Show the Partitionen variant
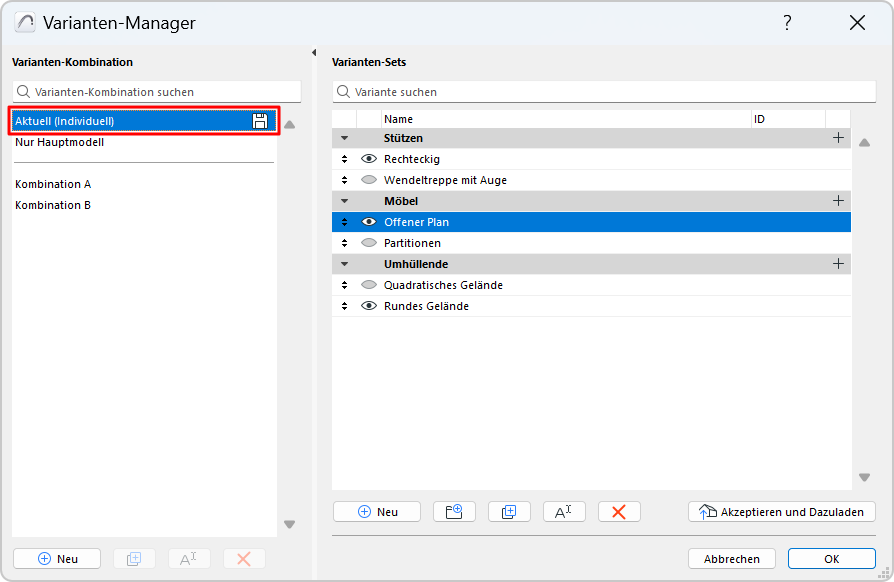This screenshot has width=894, height=582. [x=369, y=243]
